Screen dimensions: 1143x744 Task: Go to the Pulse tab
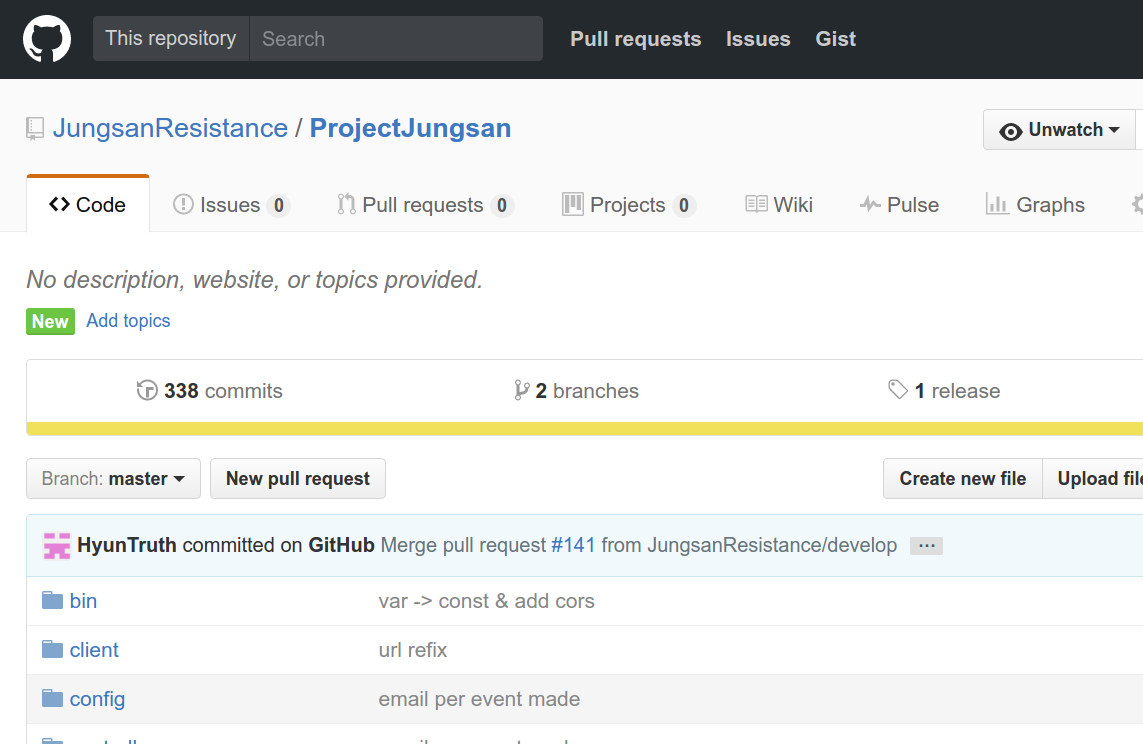(899, 205)
